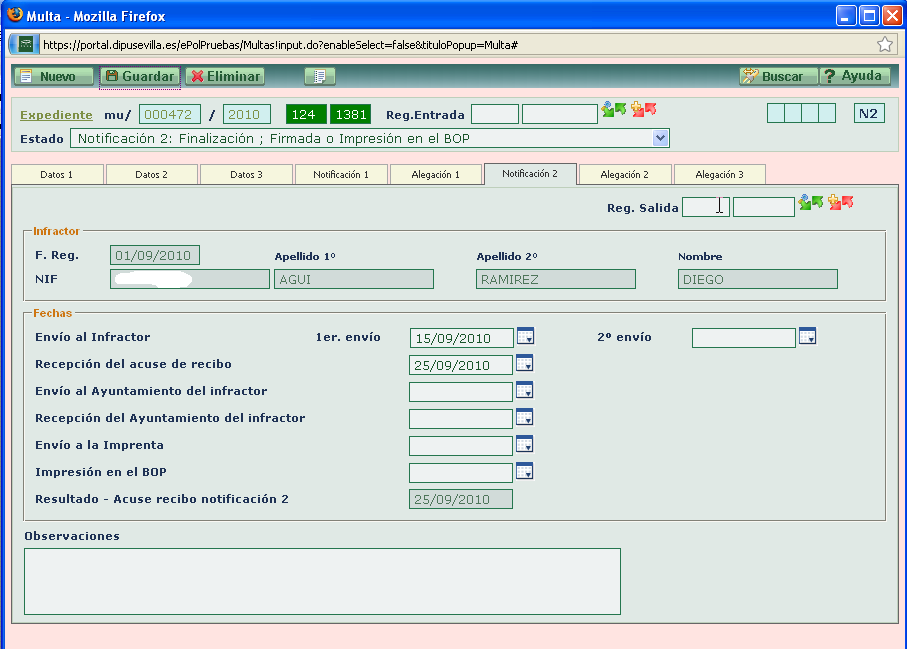
Task: Click the print document icon in the toolbar
Action: [x=317, y=75]
